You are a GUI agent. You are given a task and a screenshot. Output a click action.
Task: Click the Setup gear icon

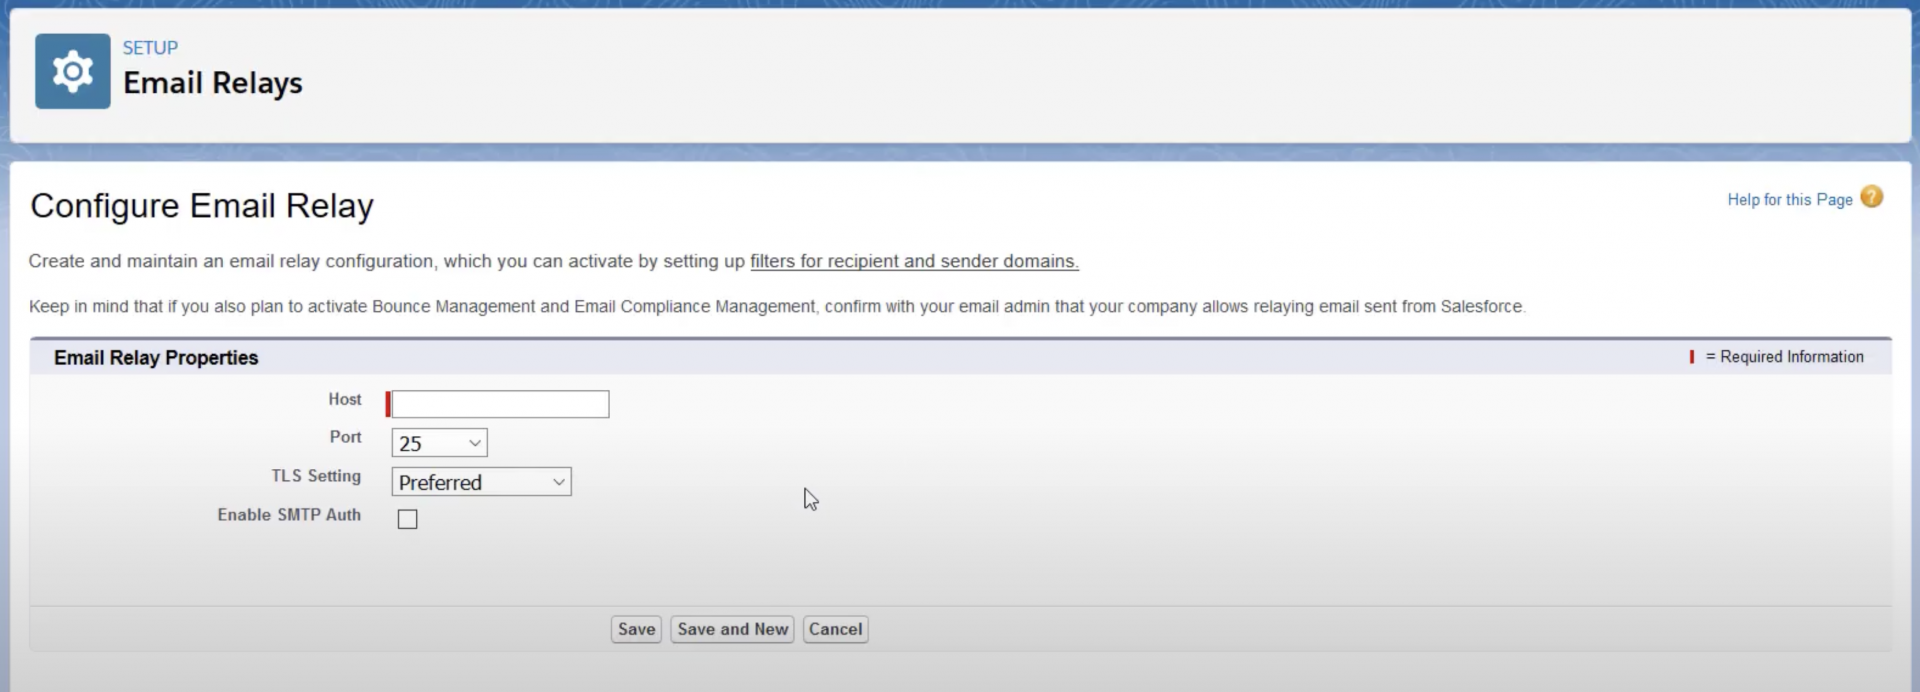71,70
